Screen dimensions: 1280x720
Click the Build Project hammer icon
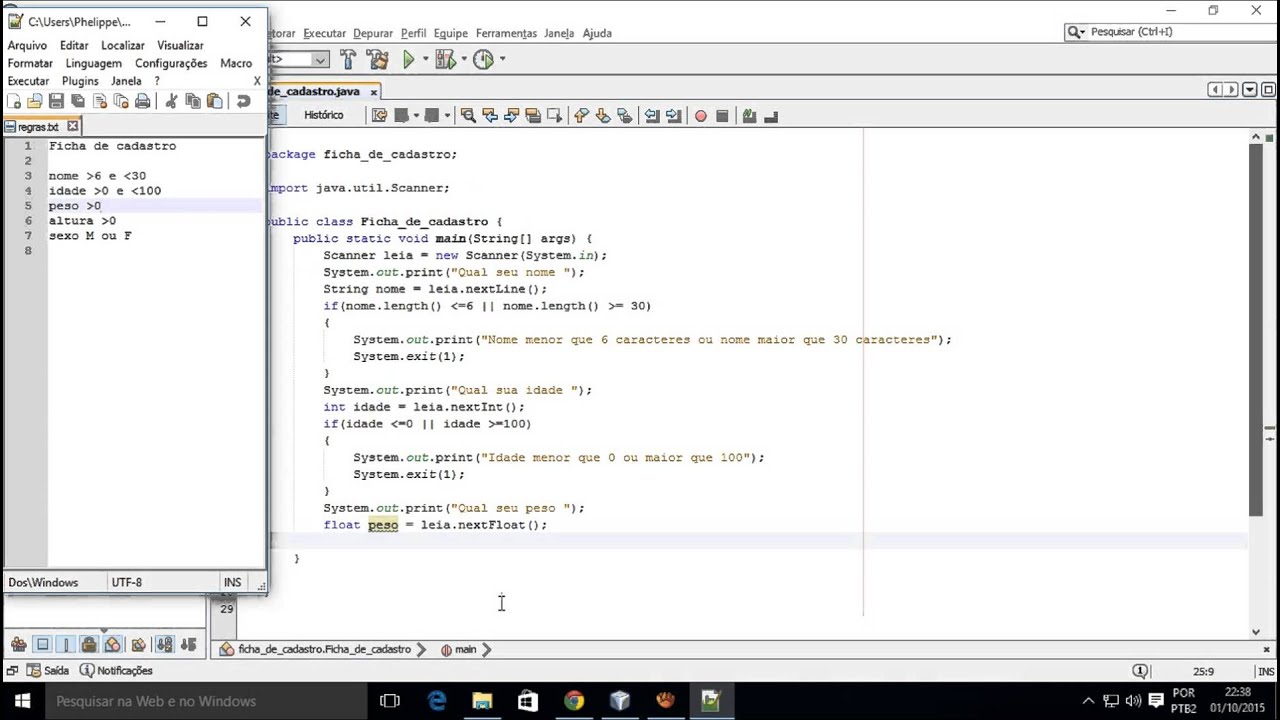[348, 59]
